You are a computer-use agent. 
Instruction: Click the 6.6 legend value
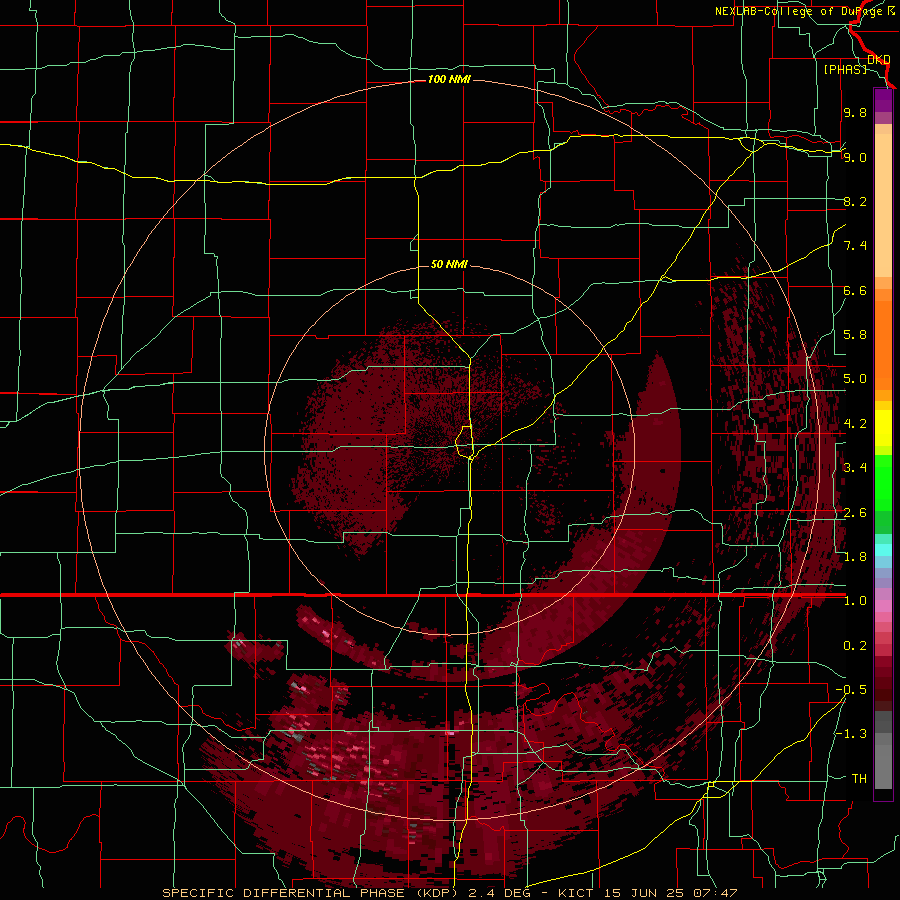coord(855,290)
